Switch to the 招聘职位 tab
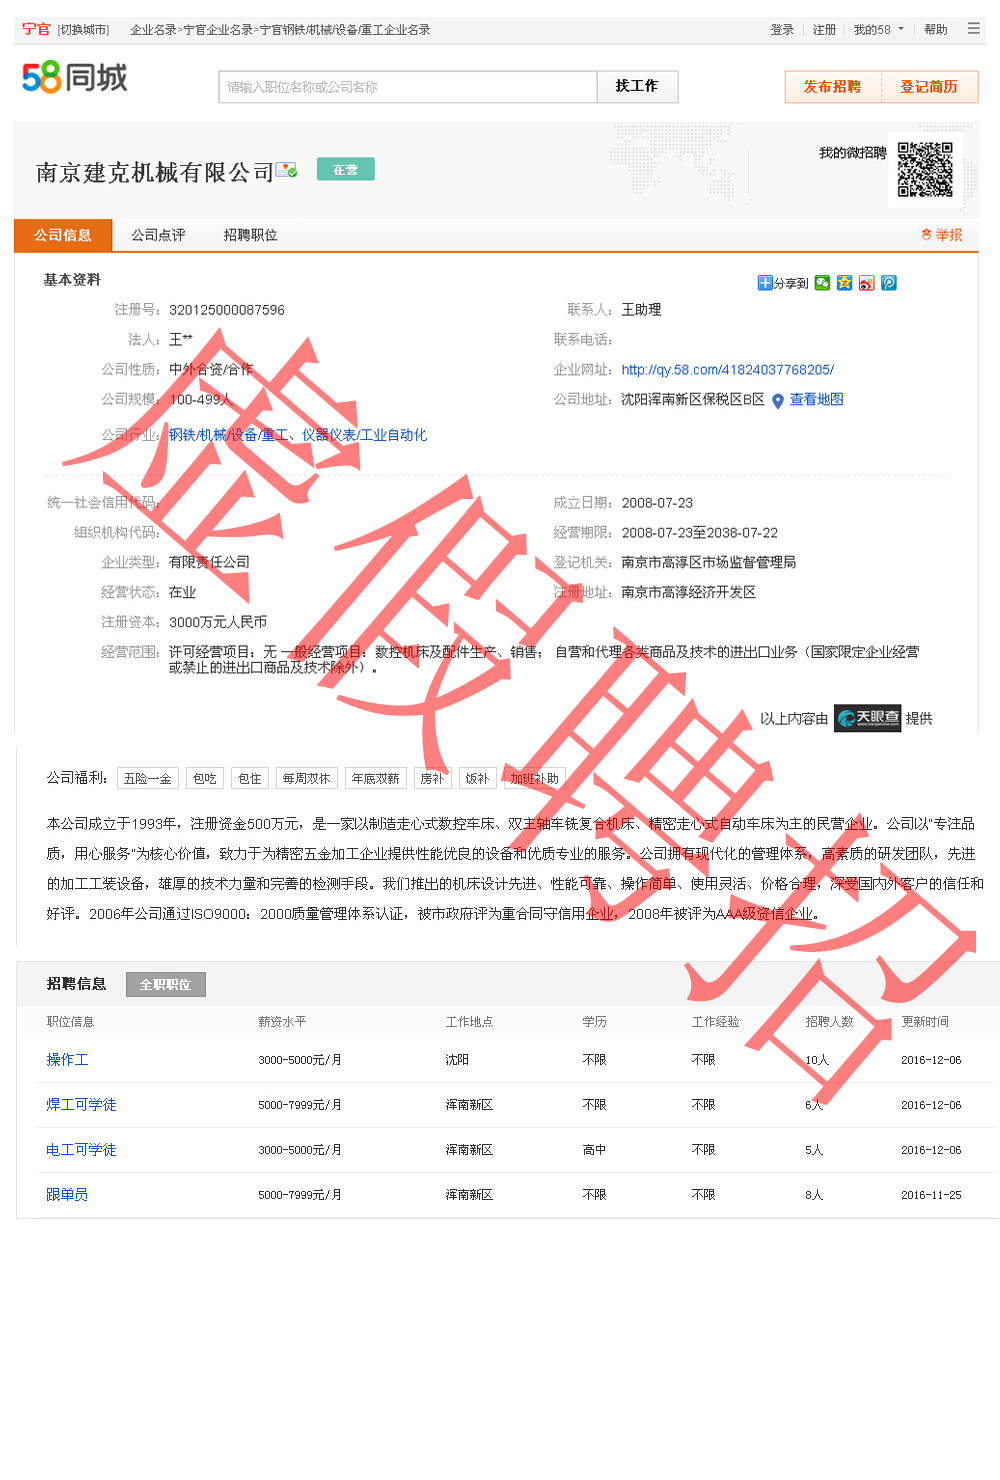Screen dimensions: 1000x1480 pyautogui.click(x=250, y=235)
